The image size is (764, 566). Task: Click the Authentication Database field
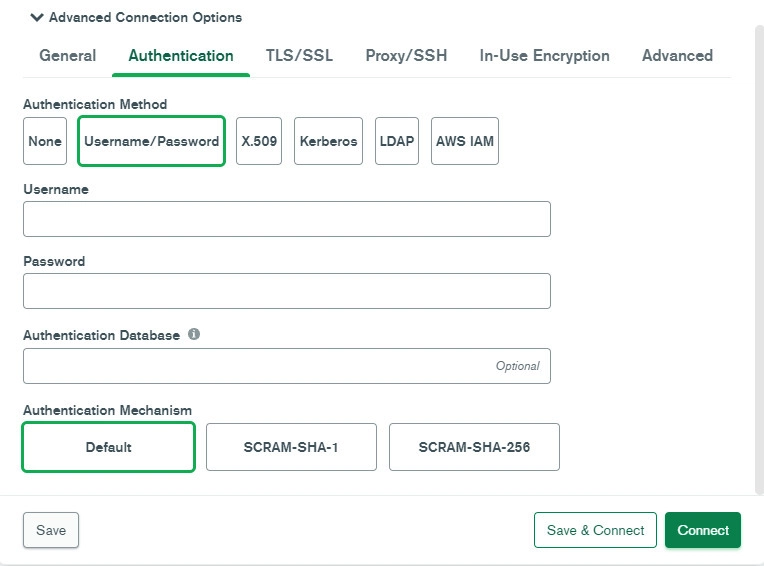tap(287, 366)
